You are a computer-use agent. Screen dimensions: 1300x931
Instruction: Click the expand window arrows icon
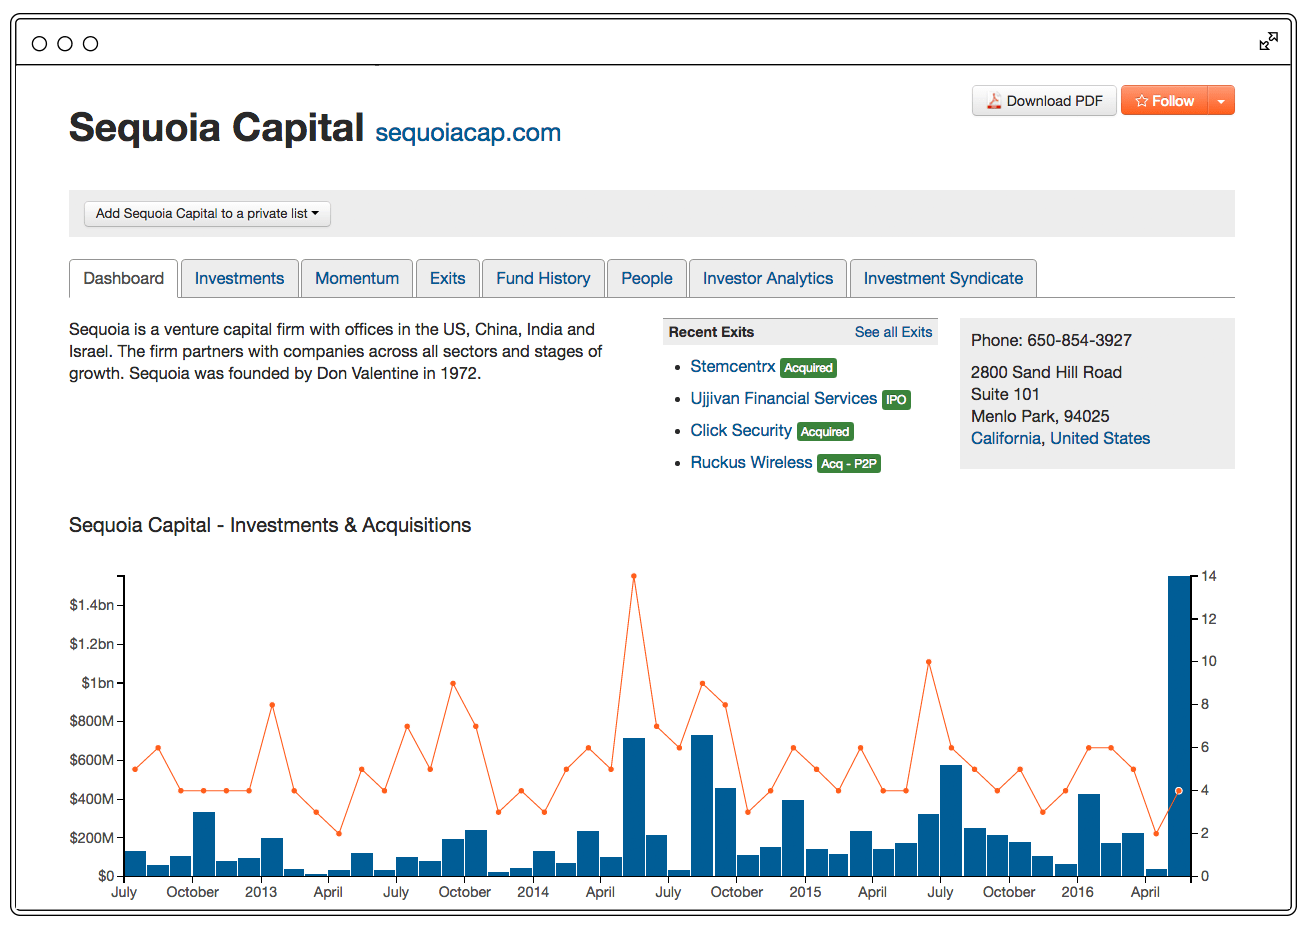1268,41
